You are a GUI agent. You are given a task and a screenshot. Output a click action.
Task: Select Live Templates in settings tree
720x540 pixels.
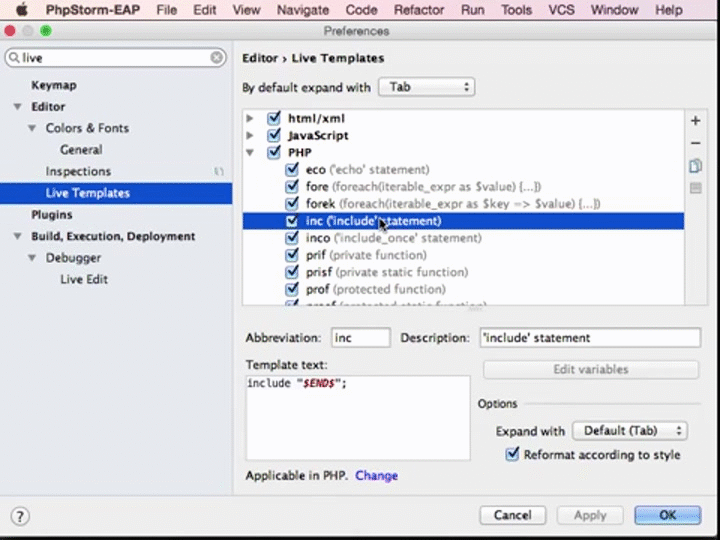tap(116, 193)
